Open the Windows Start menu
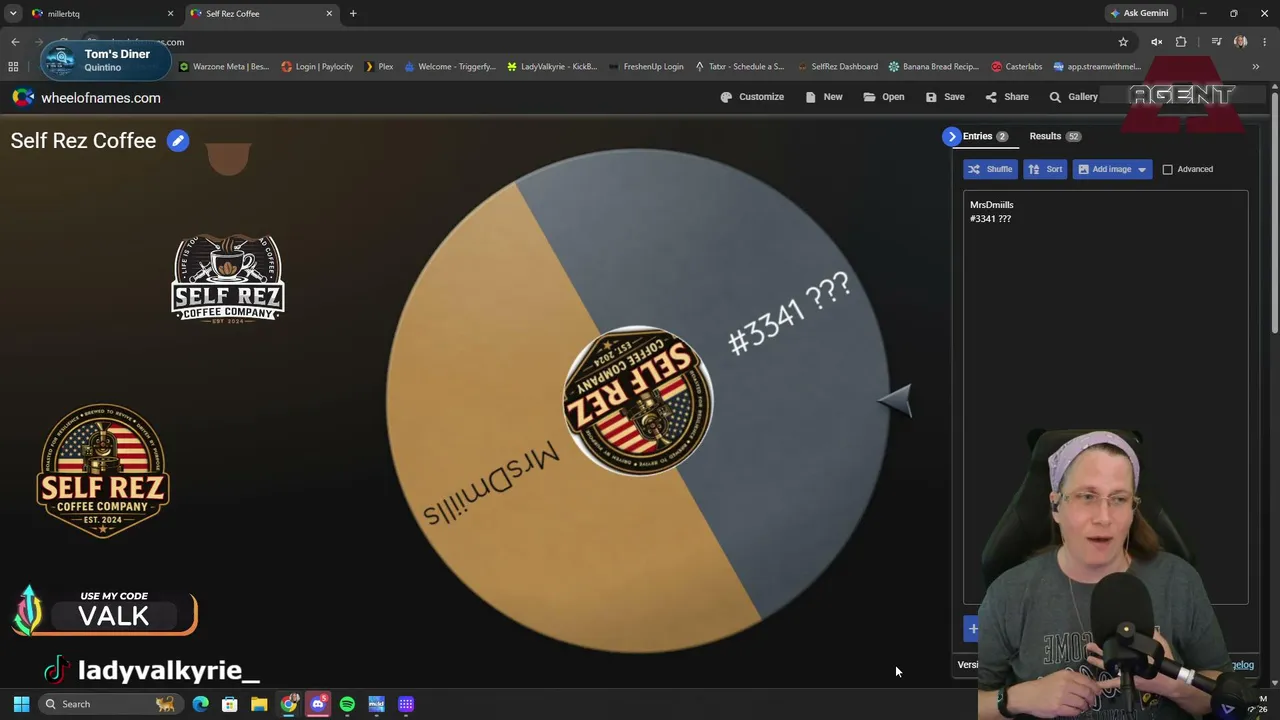The height and width of the screenshot is (720, 1280). click(21, 704)
